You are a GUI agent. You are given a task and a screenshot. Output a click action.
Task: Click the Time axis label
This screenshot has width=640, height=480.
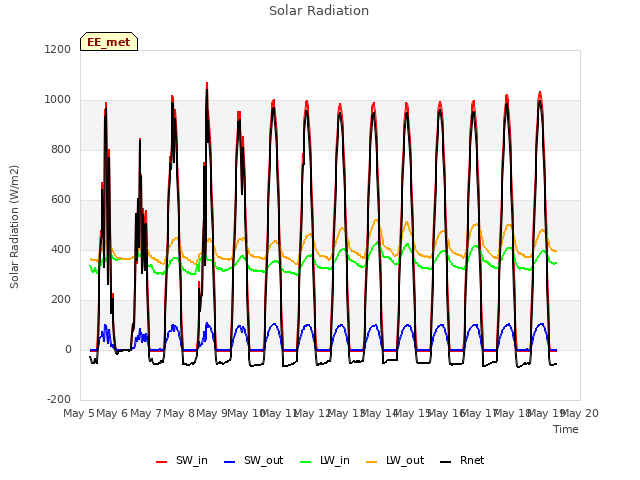coord(566,429)
